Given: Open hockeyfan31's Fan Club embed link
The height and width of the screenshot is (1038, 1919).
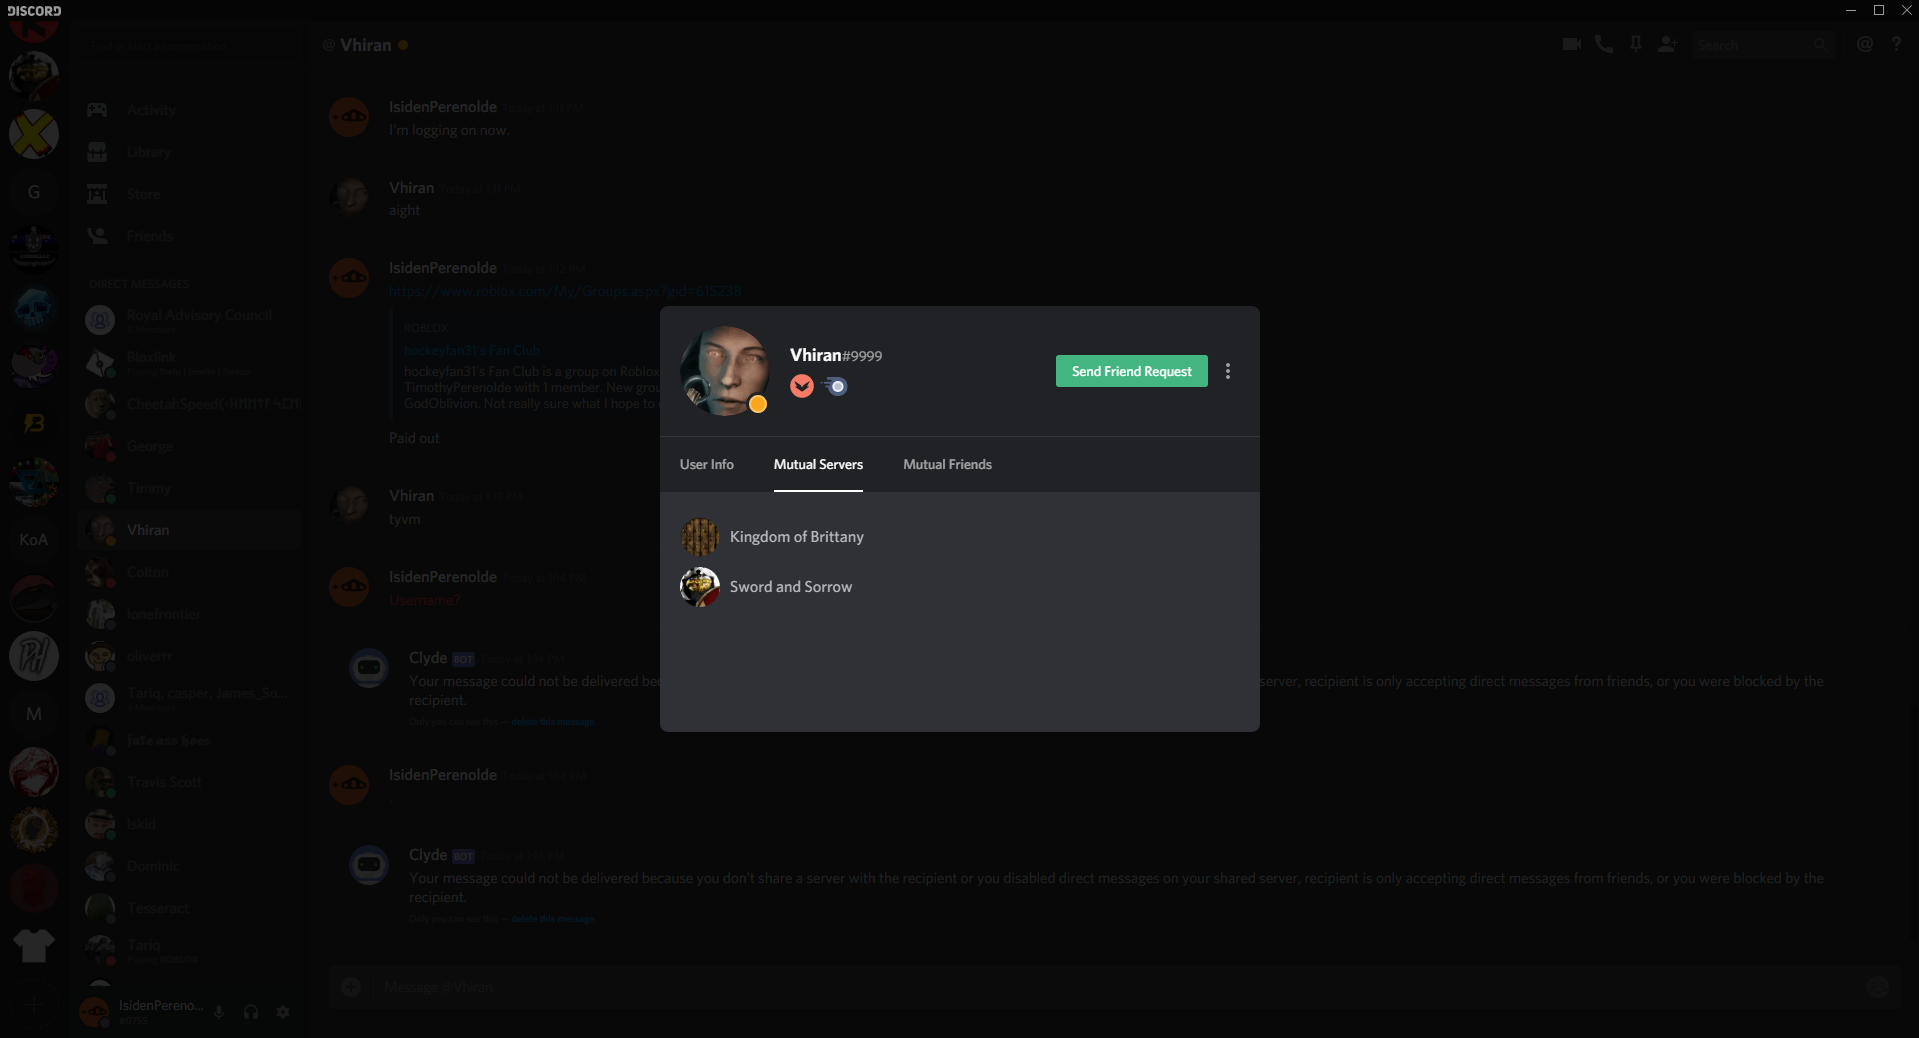Looking at the screenshot, I should tap(472, 350).
